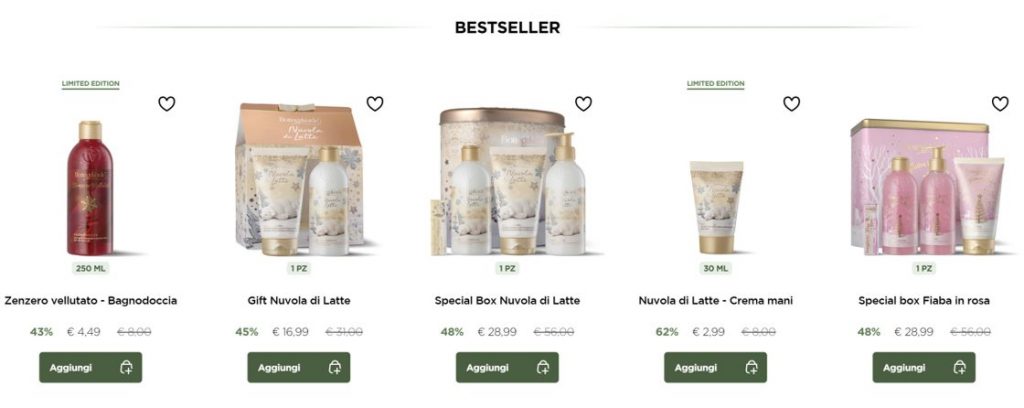Image resolution: width=1024 pixels, height=408 pixels.
Task: Favorite the Zenzero vellutato Bagnodoccia with heart icon
Action: click(167, 103)
